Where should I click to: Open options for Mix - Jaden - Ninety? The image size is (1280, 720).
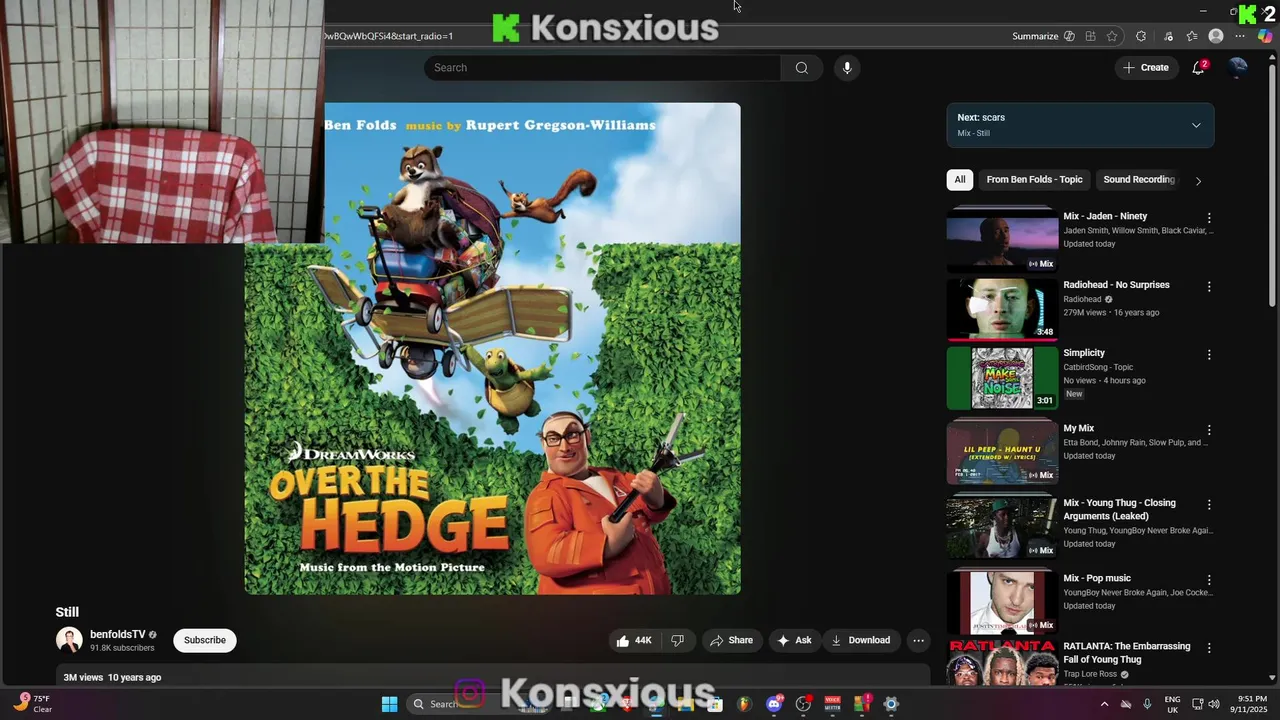pyautogui.click(x=1209, y=217)
